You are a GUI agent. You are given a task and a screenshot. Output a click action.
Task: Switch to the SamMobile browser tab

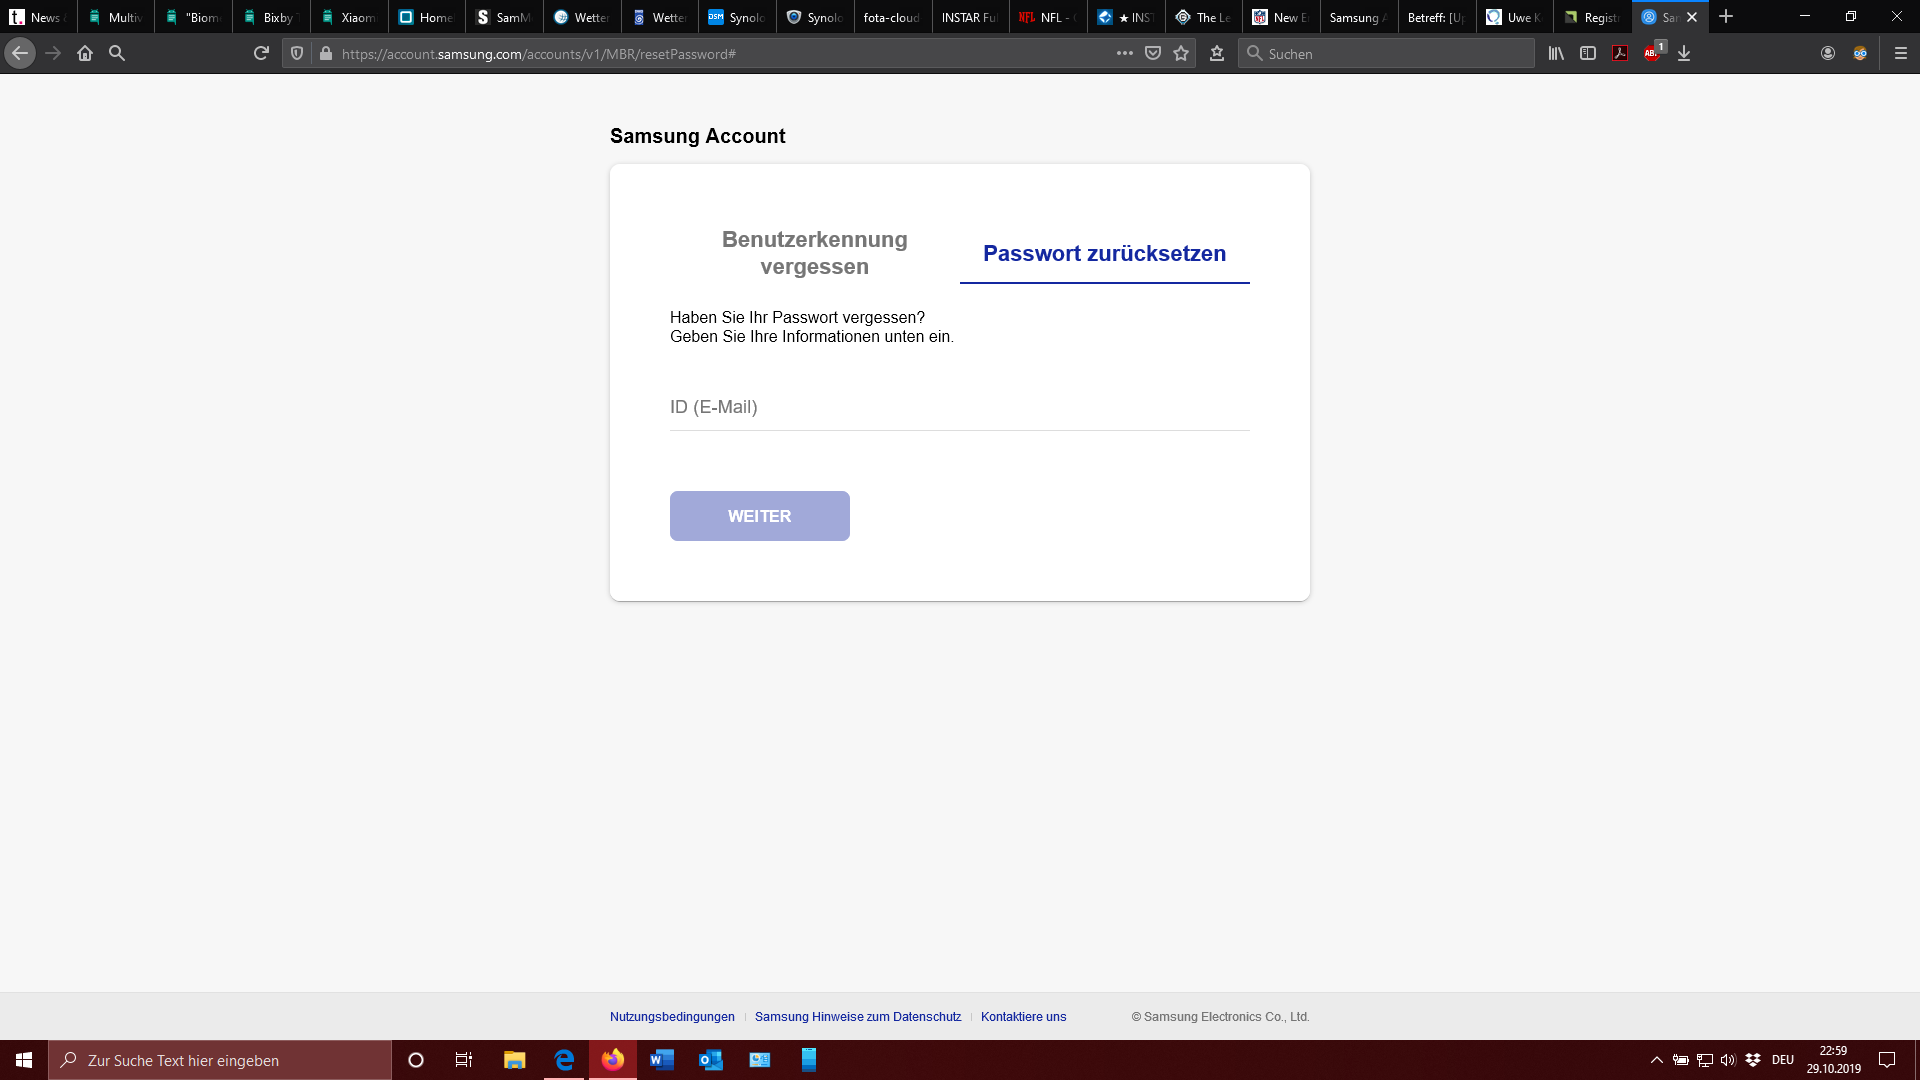[x=504, y=17]
